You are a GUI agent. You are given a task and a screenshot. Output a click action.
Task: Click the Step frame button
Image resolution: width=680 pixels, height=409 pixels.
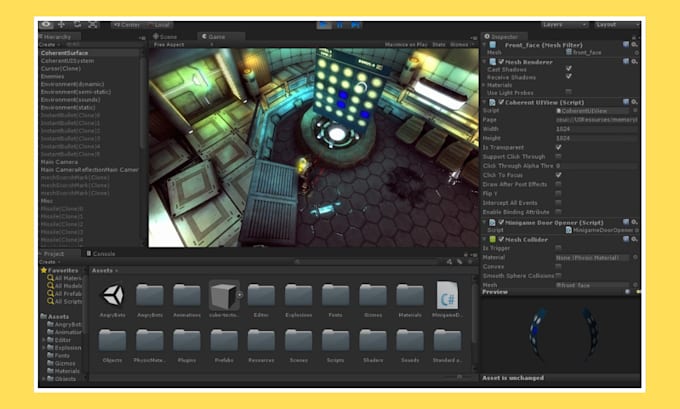(x=355, y=25)
